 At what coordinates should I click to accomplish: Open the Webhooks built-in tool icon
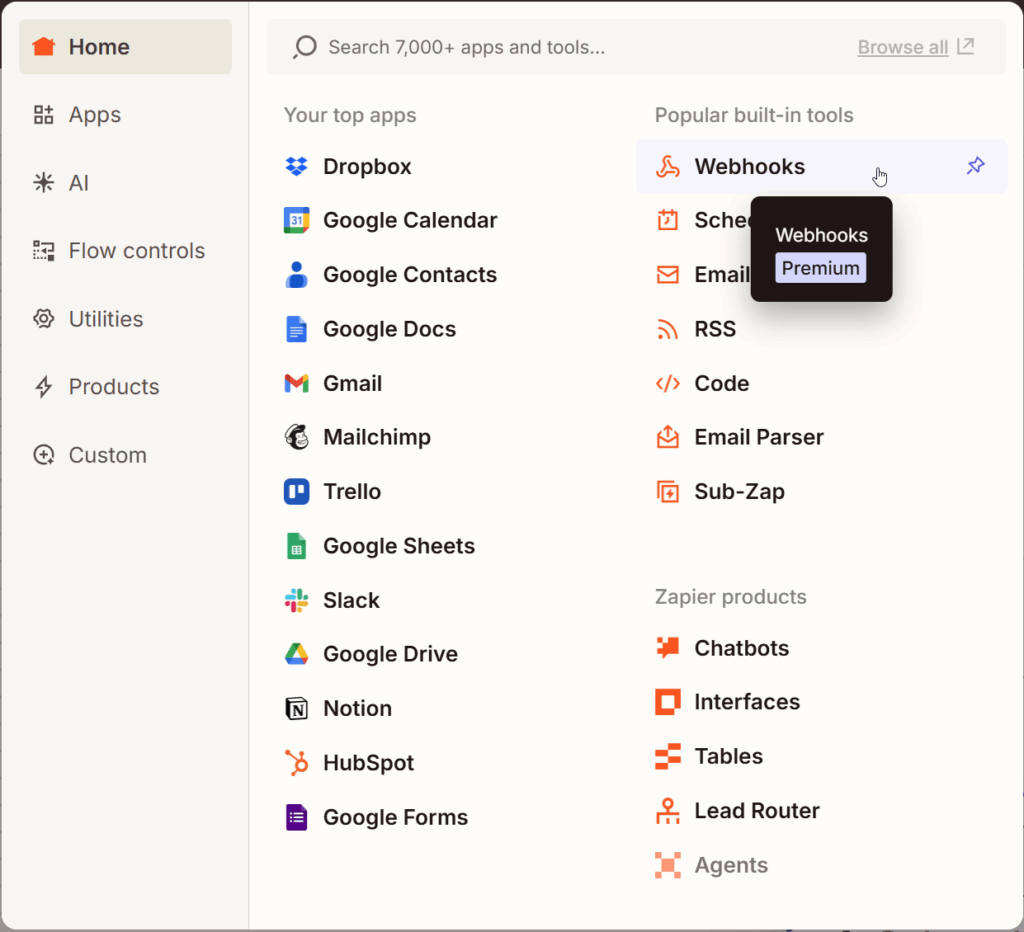click(x=667, y=166)
